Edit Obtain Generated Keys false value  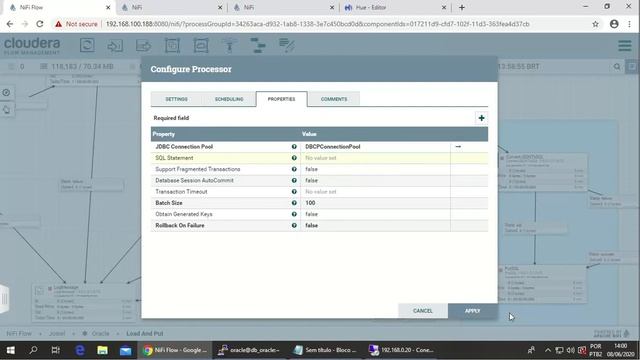375,214
